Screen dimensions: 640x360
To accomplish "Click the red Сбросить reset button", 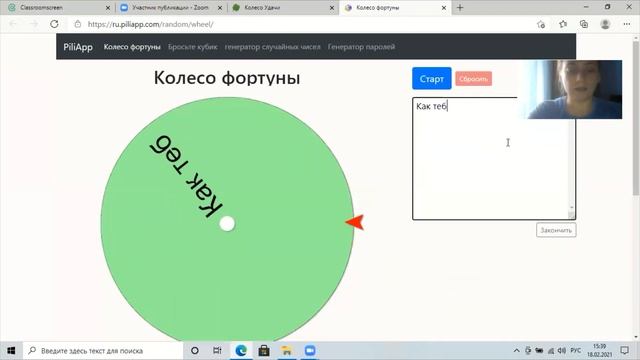I will (x=473, y=79).
